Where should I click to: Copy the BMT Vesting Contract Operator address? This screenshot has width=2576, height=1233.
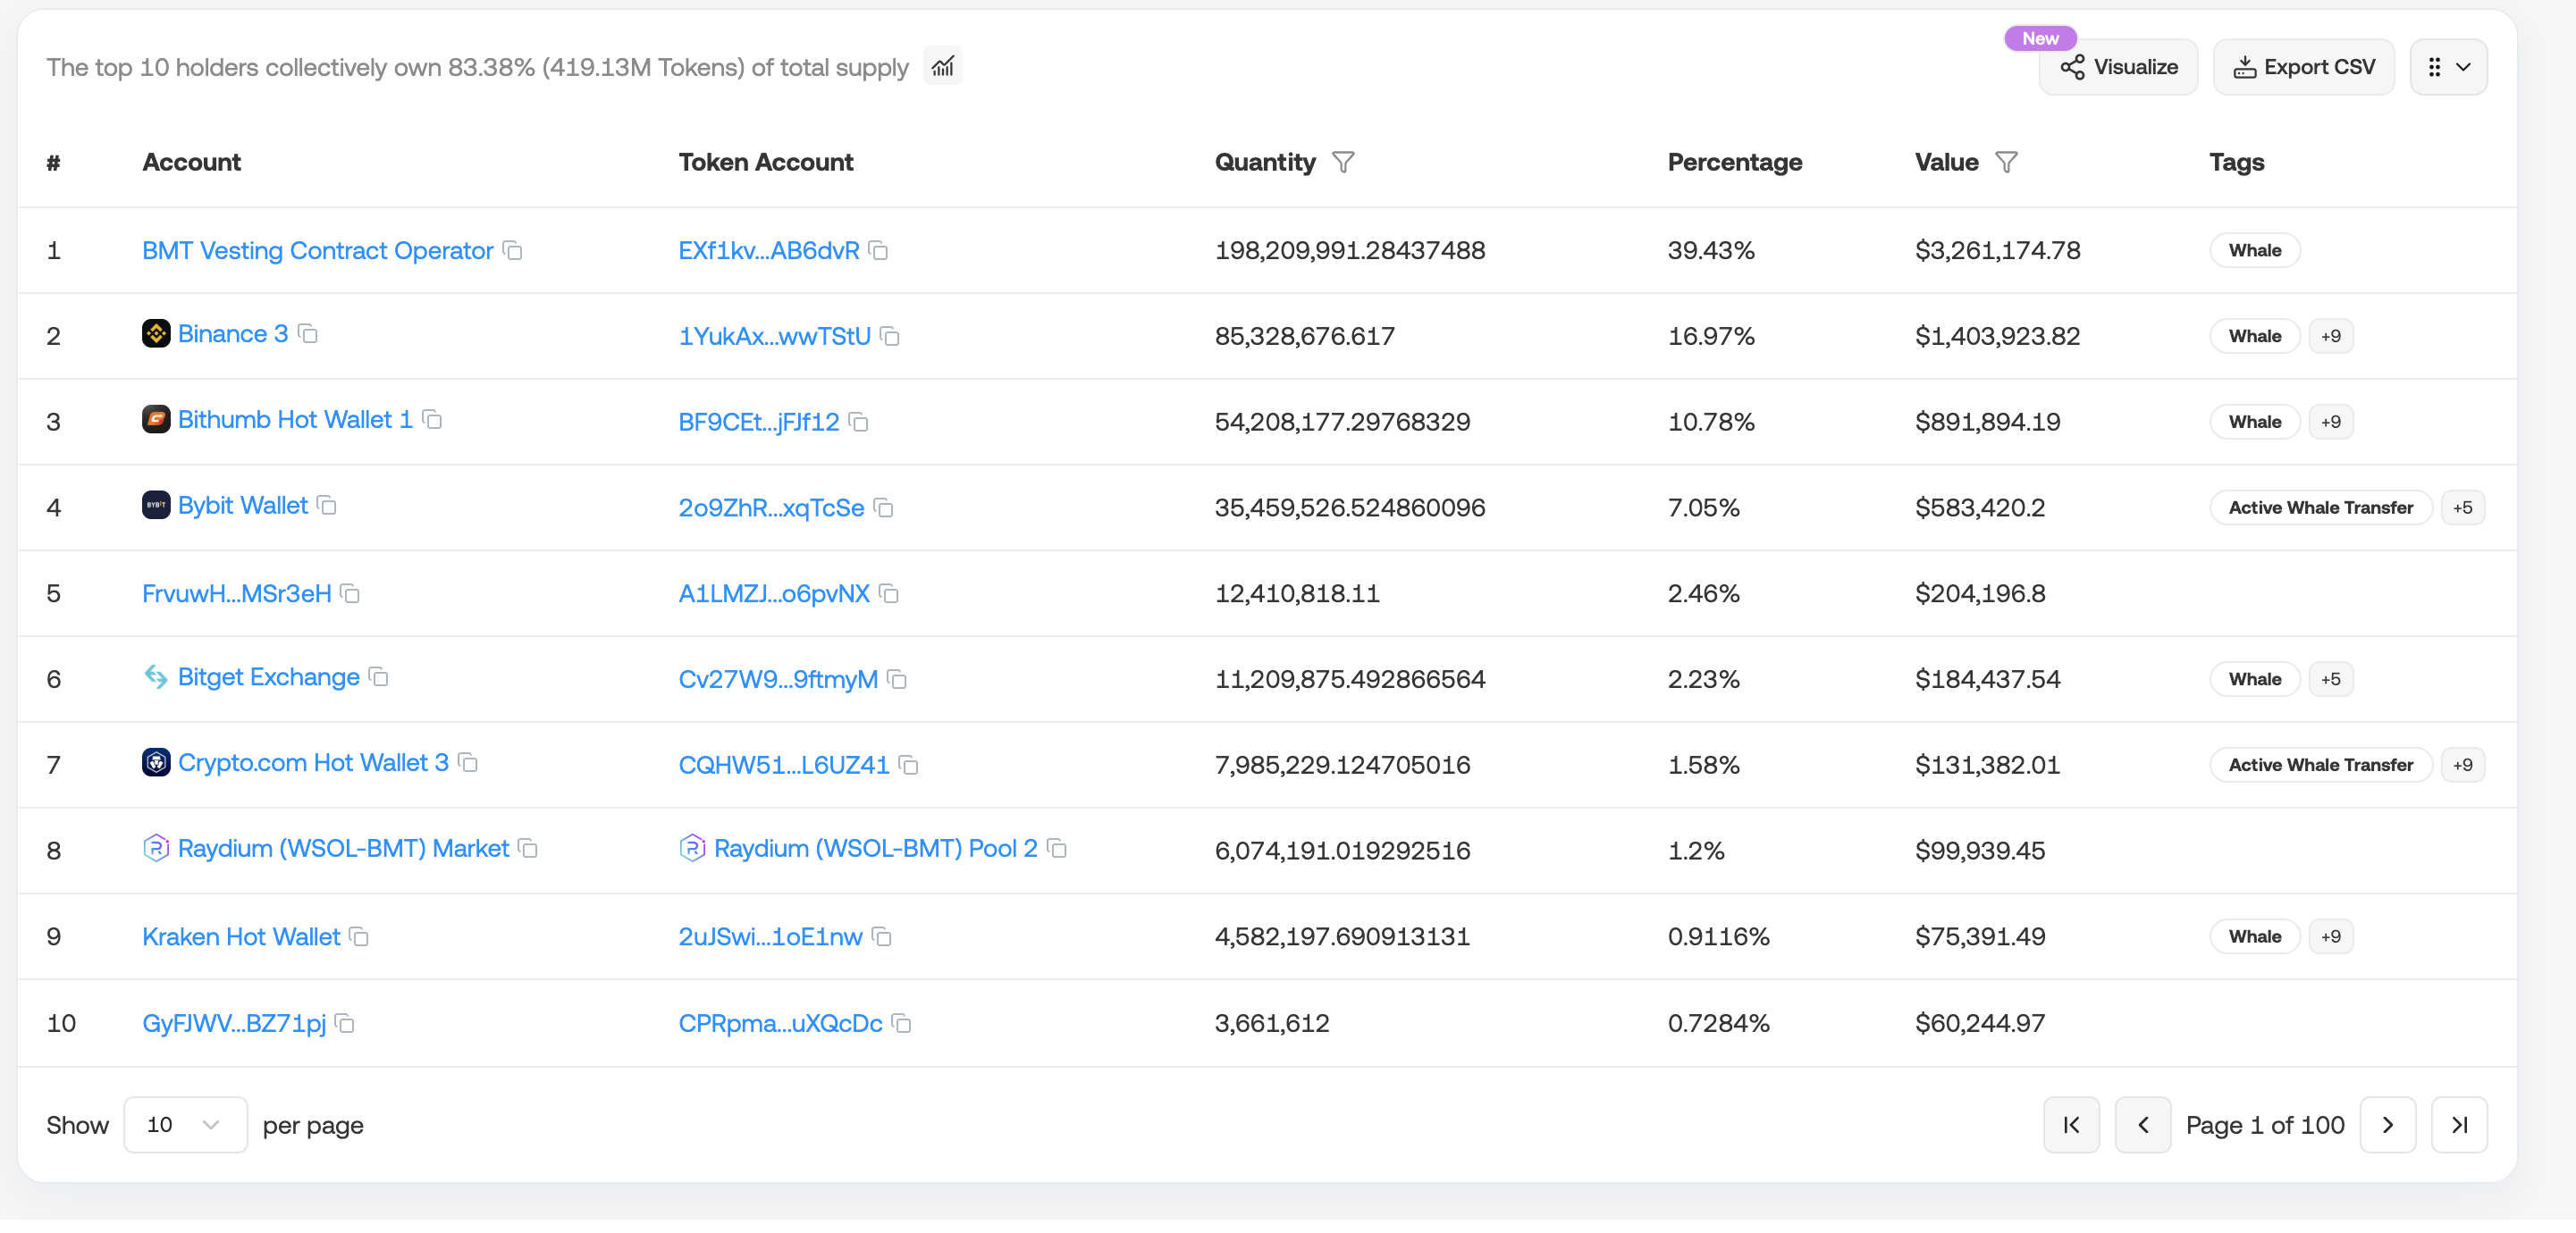click(x=513, y=250)
